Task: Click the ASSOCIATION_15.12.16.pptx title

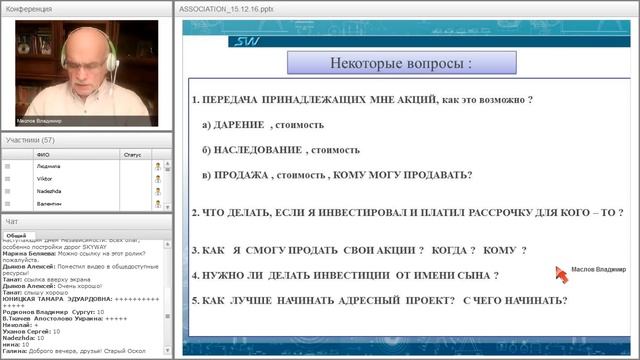Action: 226,9
